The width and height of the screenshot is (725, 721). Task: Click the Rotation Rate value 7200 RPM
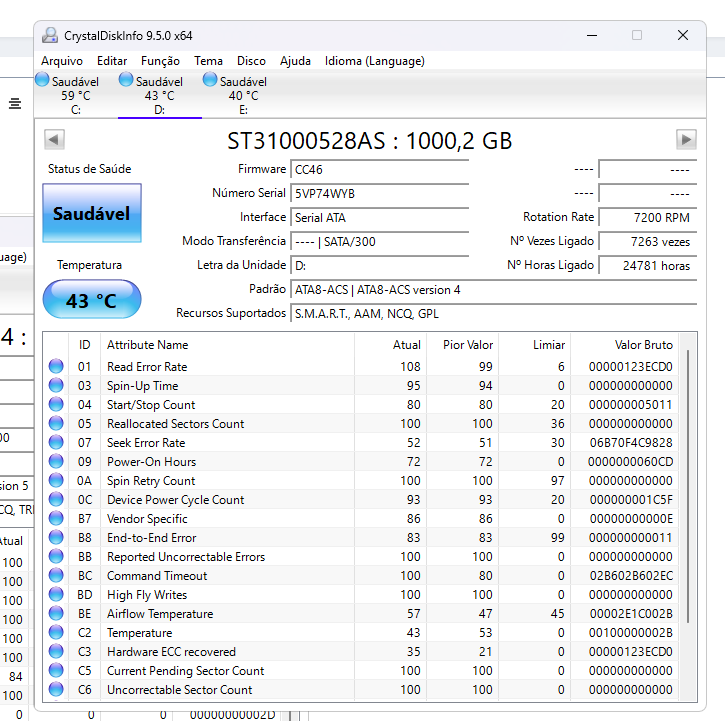648,217
